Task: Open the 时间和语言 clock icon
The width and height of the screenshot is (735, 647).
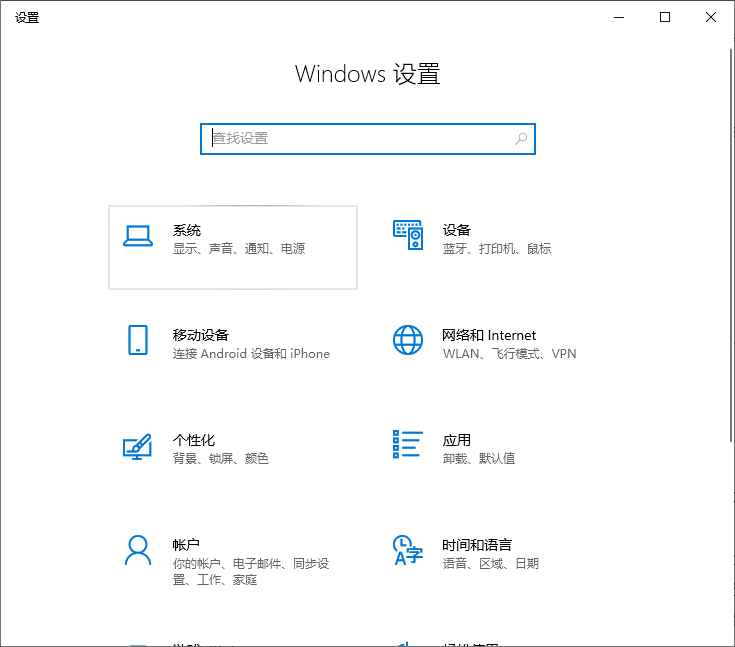Action: coord(408,550)
